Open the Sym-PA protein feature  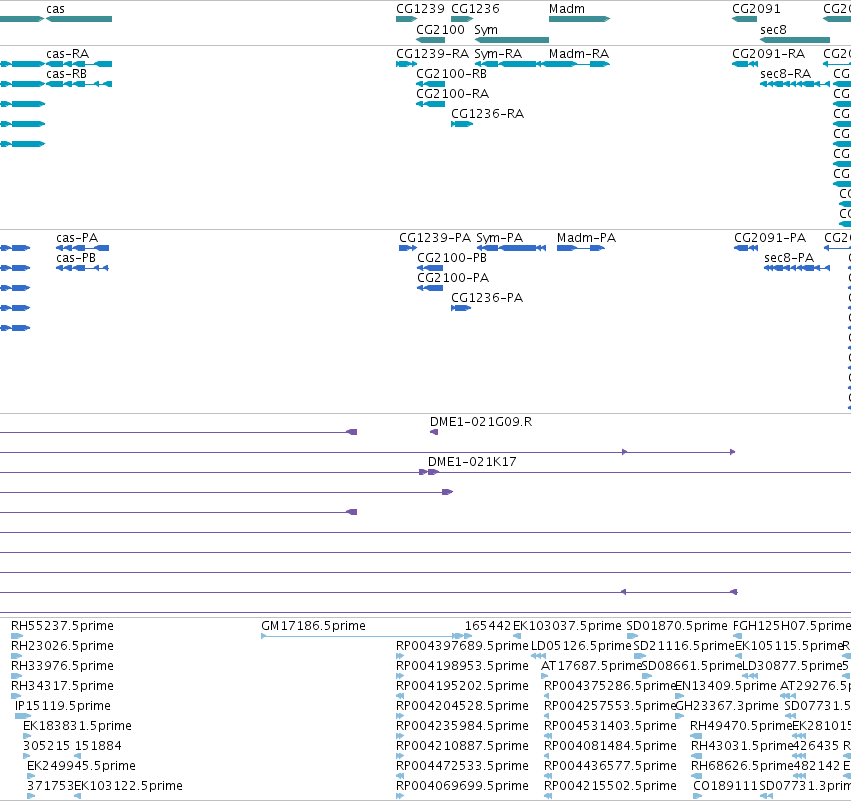(x=511, y=248)
